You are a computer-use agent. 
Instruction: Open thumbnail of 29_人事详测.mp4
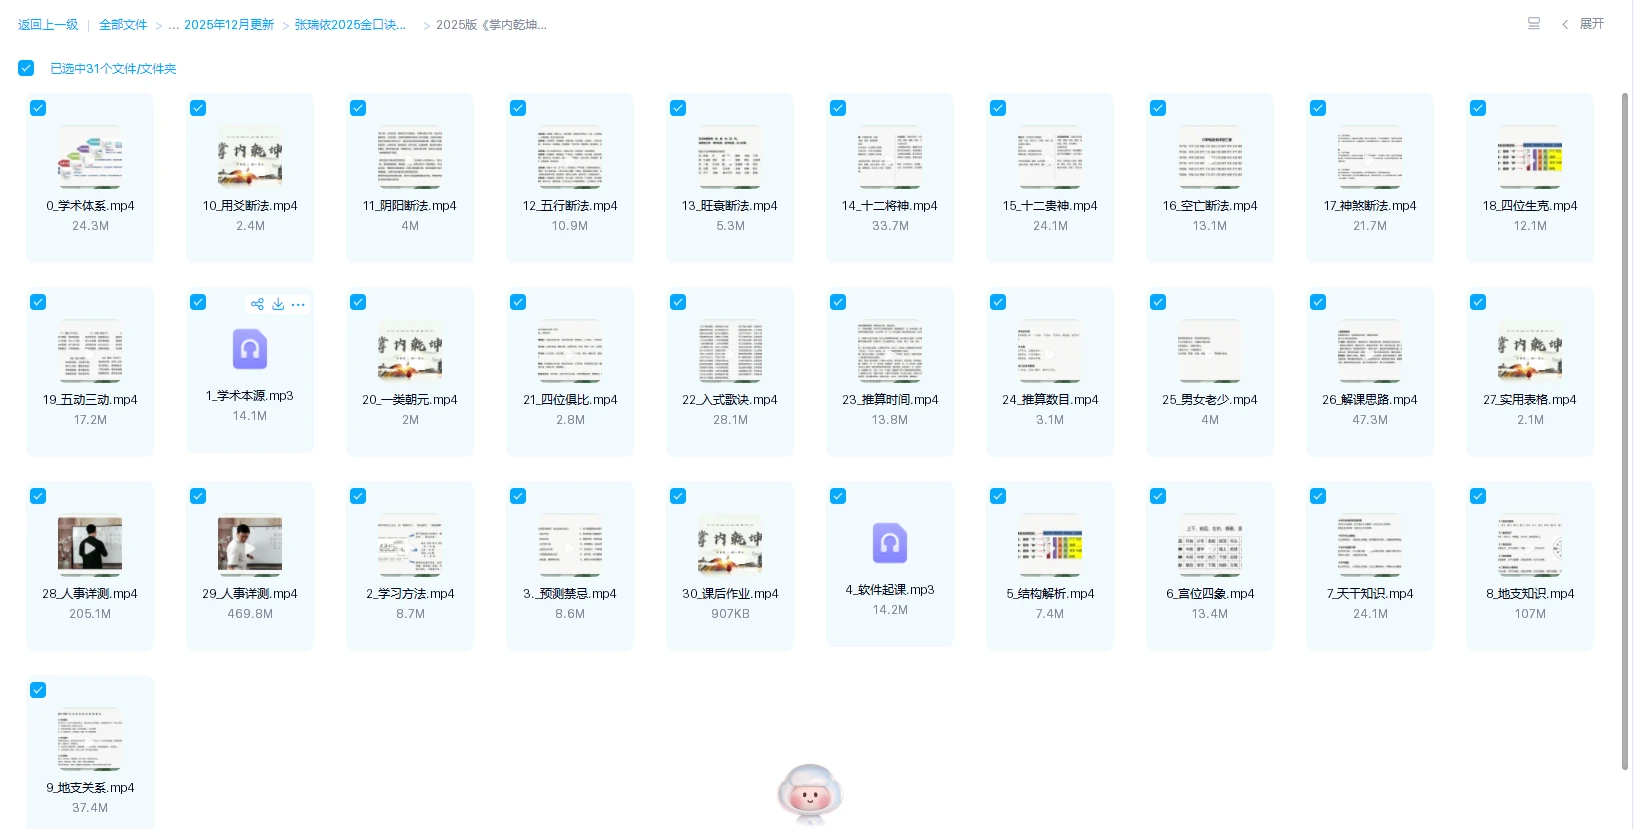click(250, 545)
